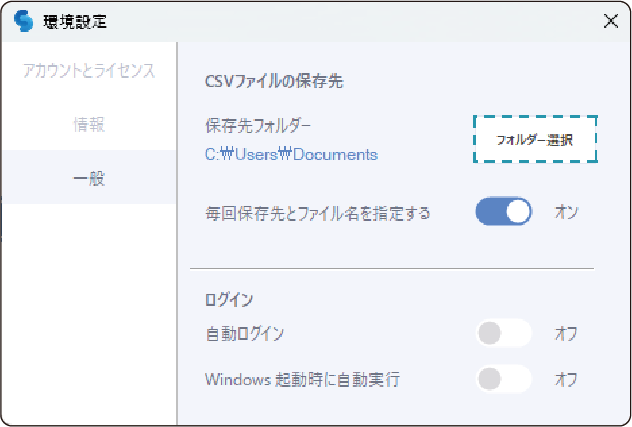Click the app logo icon in title bar
632x427 pixels.
pyautogui.click(x=23, y=21)
